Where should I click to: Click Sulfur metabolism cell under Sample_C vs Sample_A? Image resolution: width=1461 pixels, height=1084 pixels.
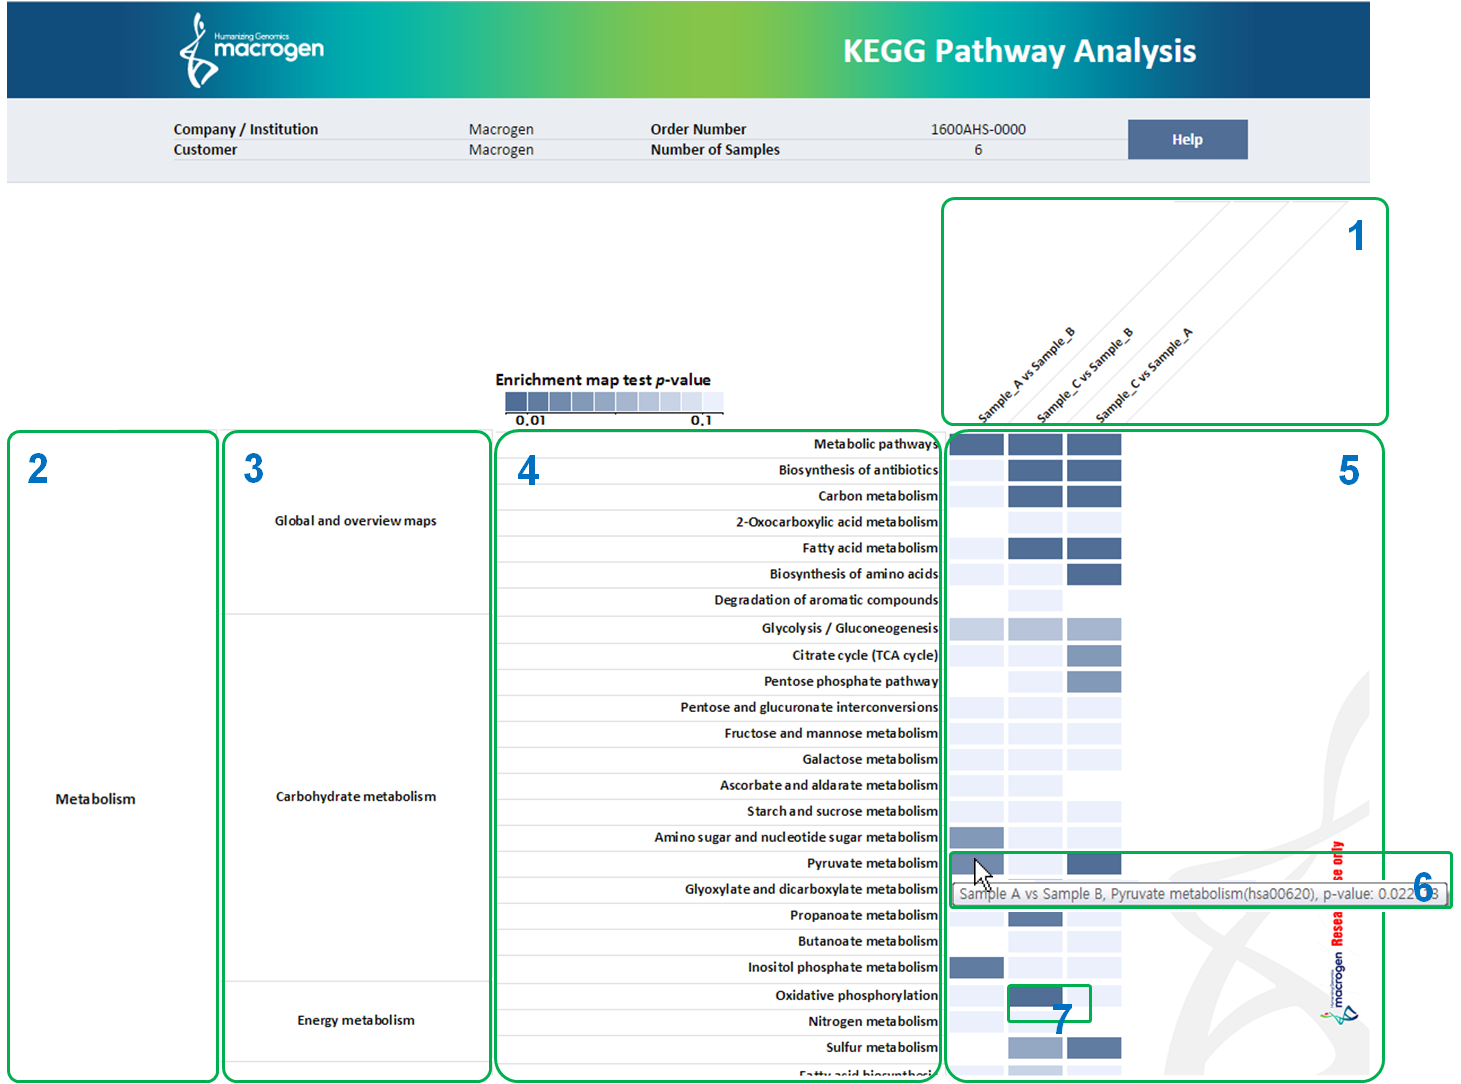[1094, 1047]
